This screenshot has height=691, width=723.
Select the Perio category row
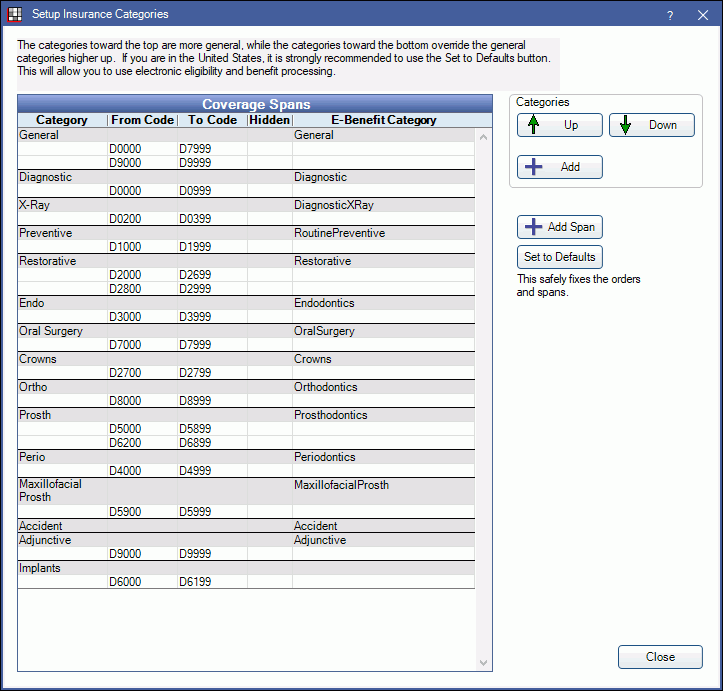(x=246, y=457)
